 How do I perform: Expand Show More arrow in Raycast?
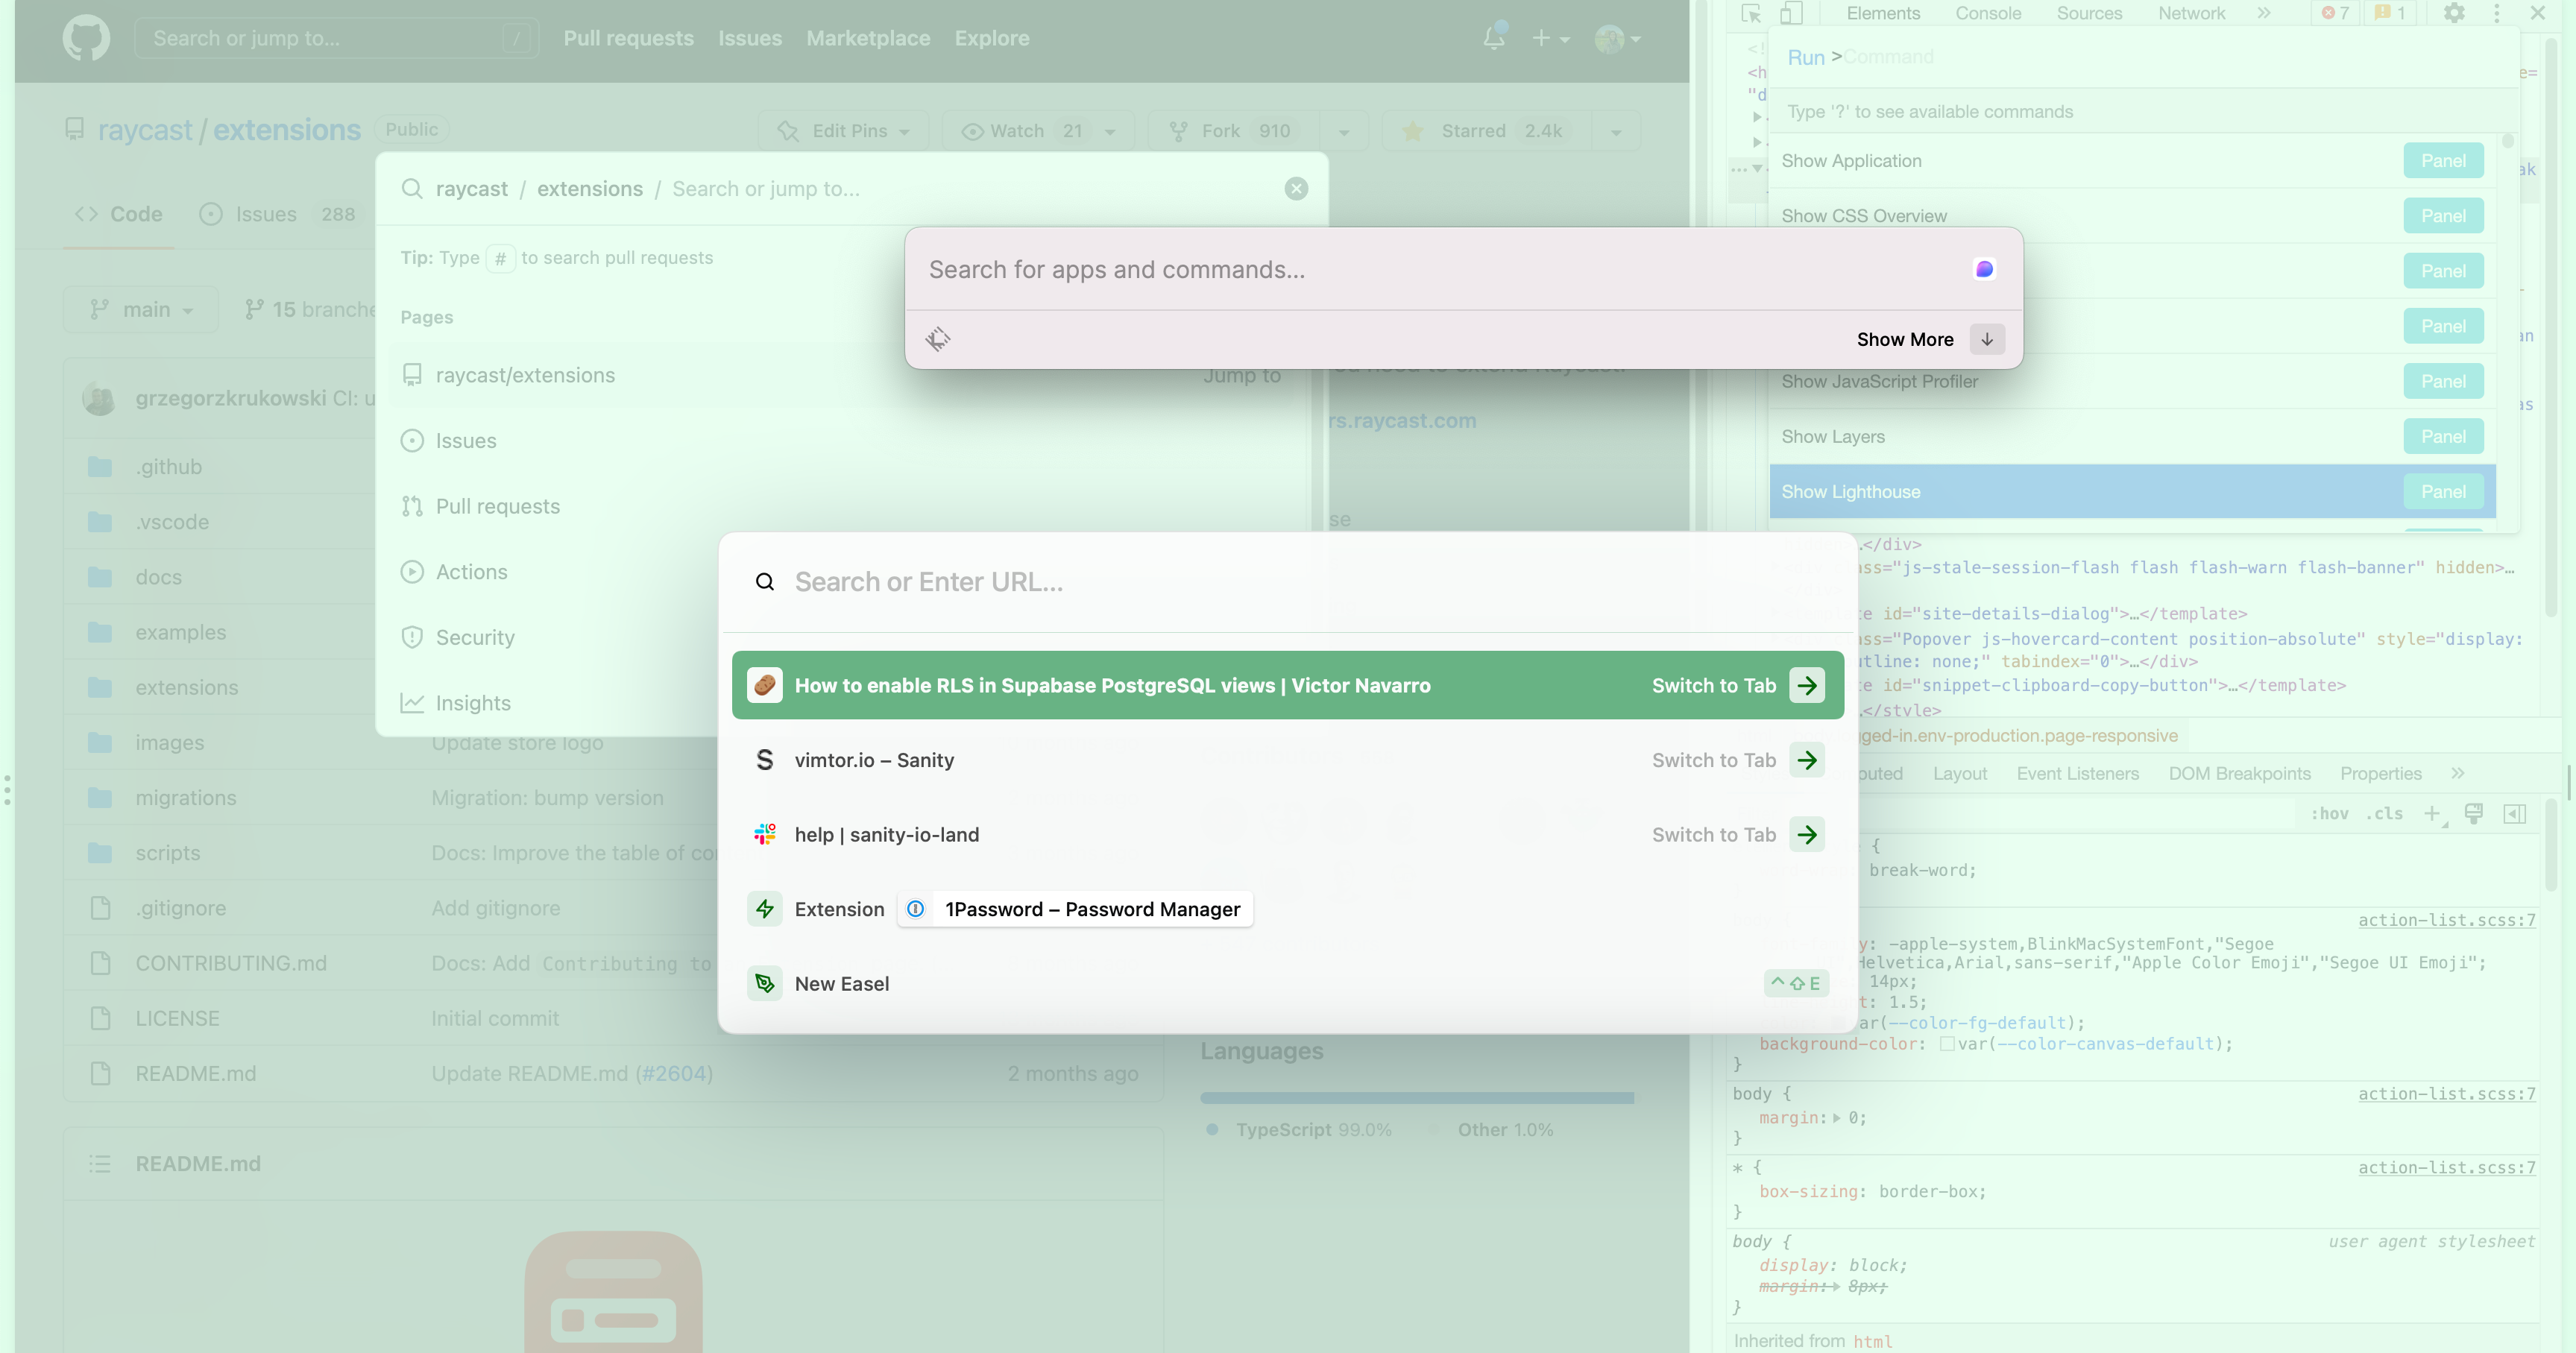(x=1986, y=339)
